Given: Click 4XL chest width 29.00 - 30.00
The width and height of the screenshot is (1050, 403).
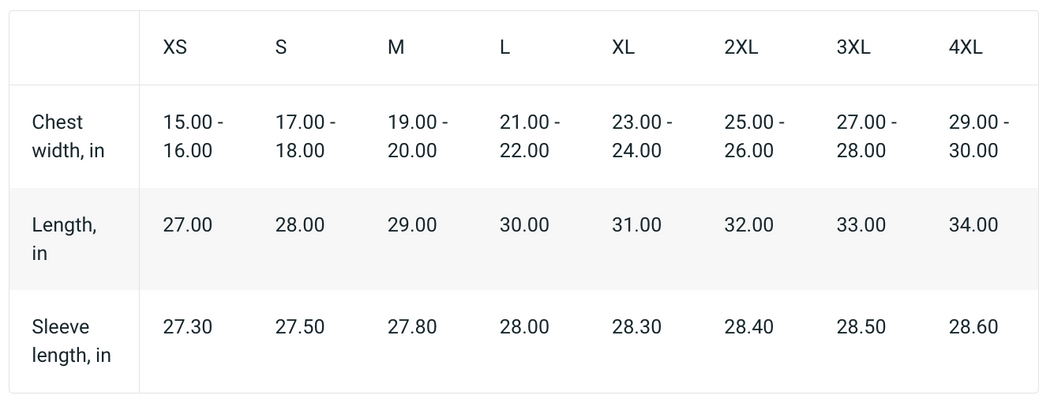Looking at the screenshot, I should click(978, 136).
